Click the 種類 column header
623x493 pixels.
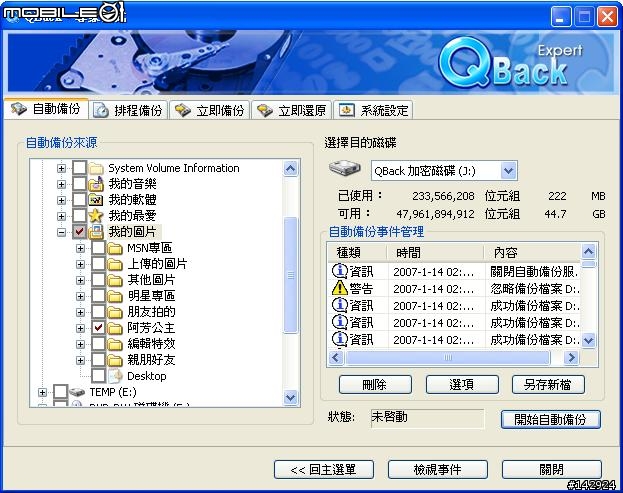click(358, 253)
